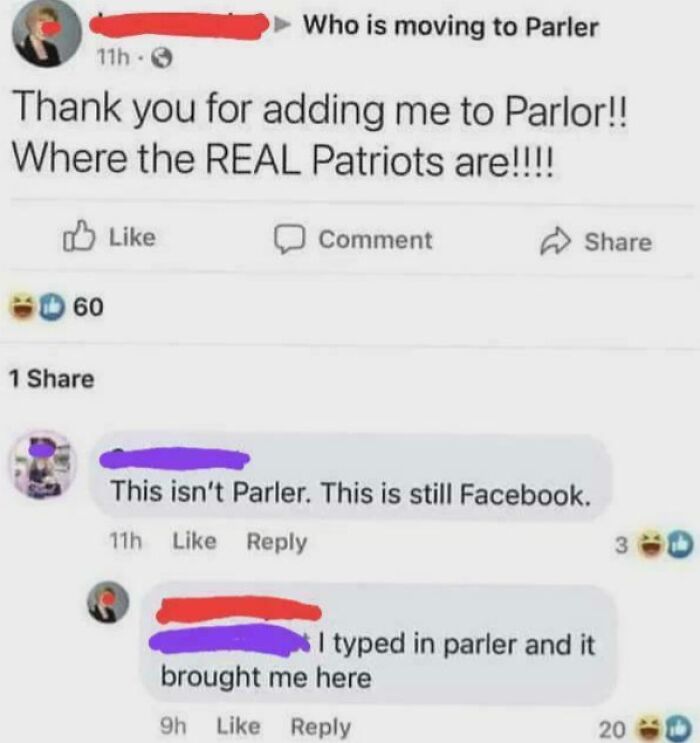700x743 pixels.
Task: Open the first commenter's profile picture
Action: tap(44, 465)
